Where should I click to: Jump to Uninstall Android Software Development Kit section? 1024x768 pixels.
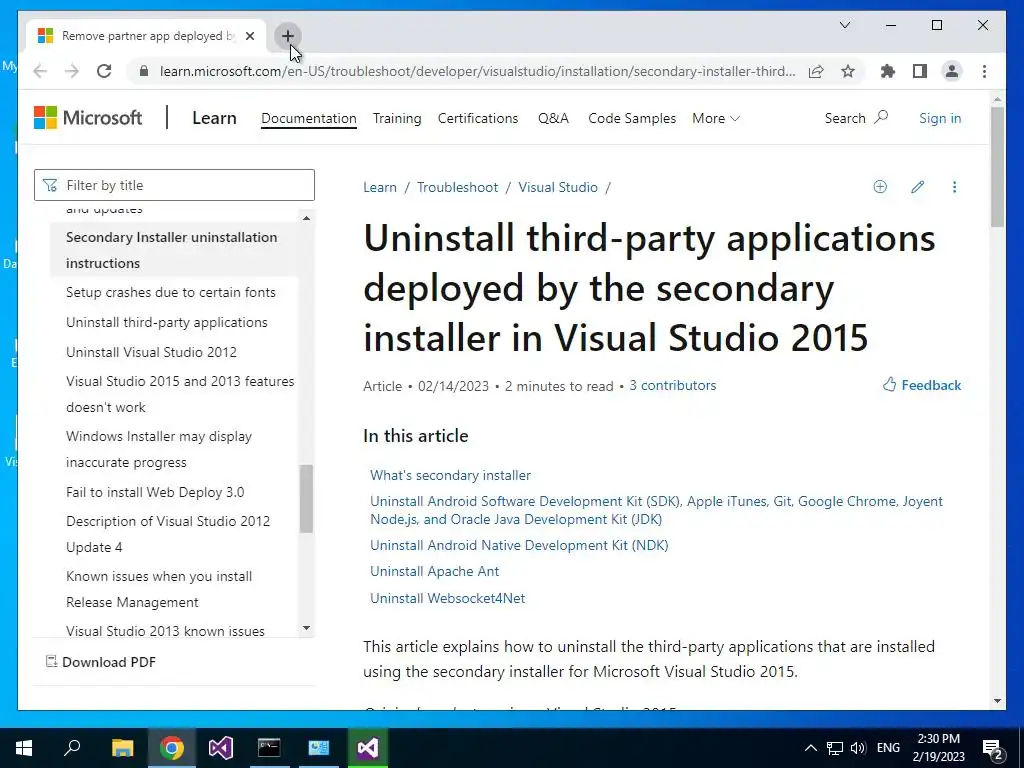pos(656,510)
